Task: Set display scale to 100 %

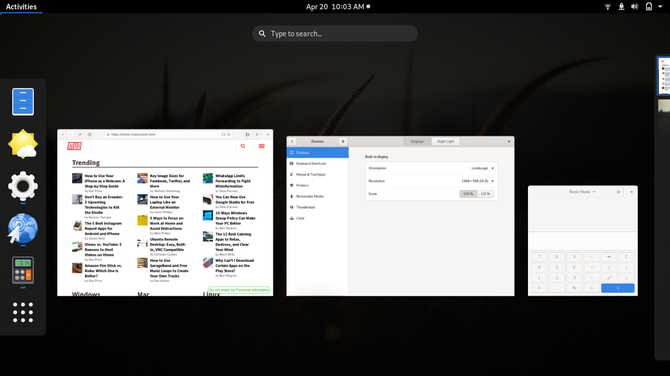Action: [468, 194]
